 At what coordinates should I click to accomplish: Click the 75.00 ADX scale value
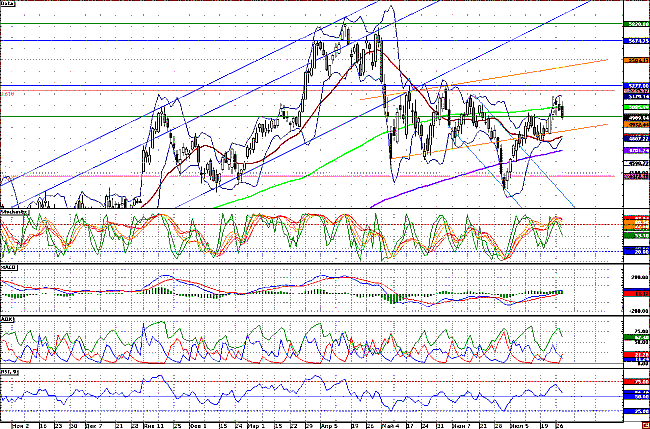(640, 331)
